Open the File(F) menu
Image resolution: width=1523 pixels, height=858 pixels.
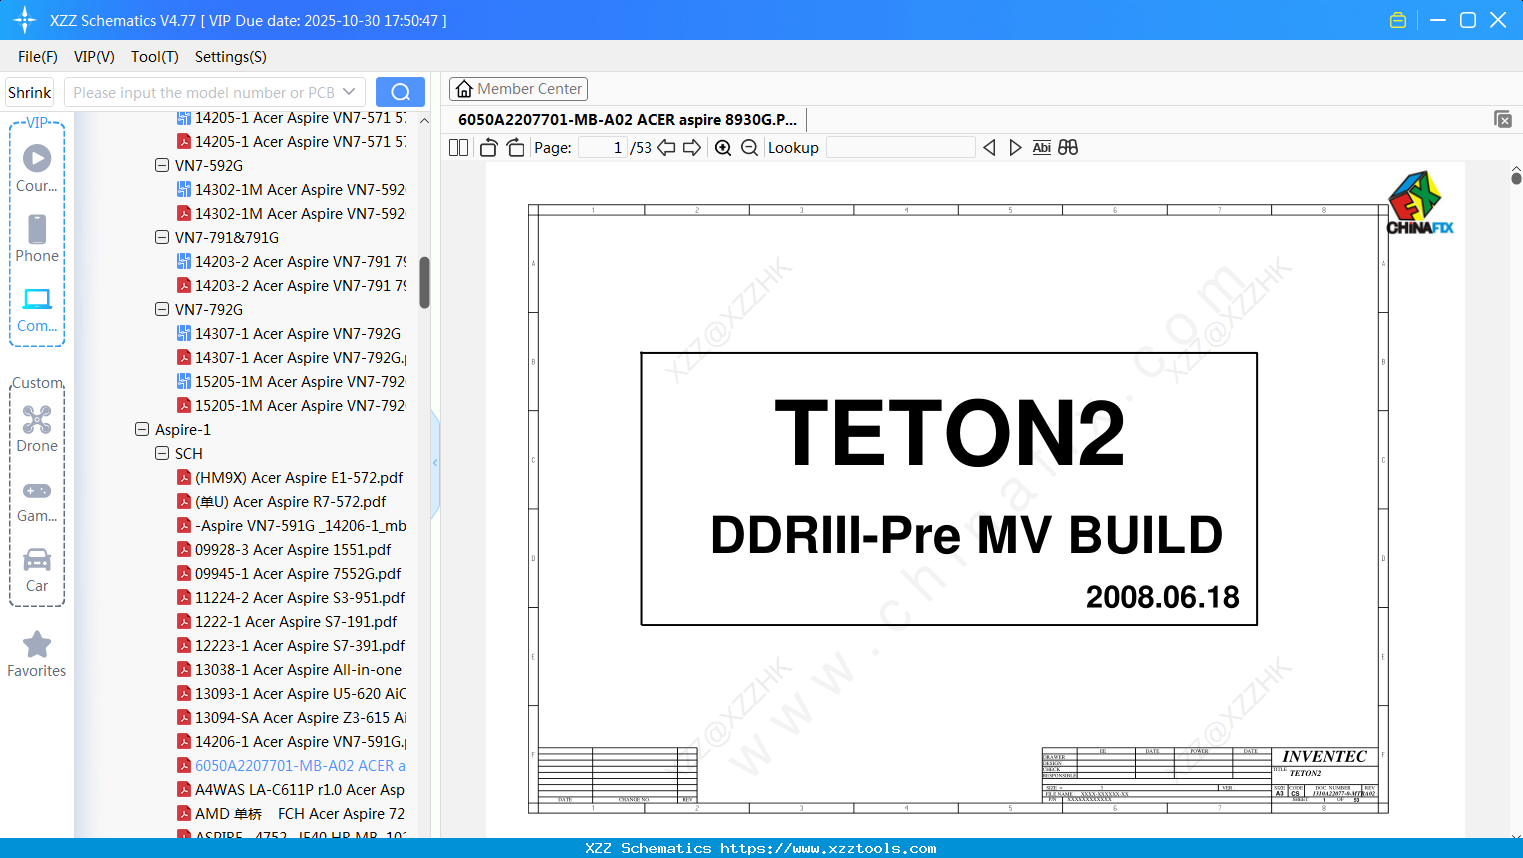point(38,57)
